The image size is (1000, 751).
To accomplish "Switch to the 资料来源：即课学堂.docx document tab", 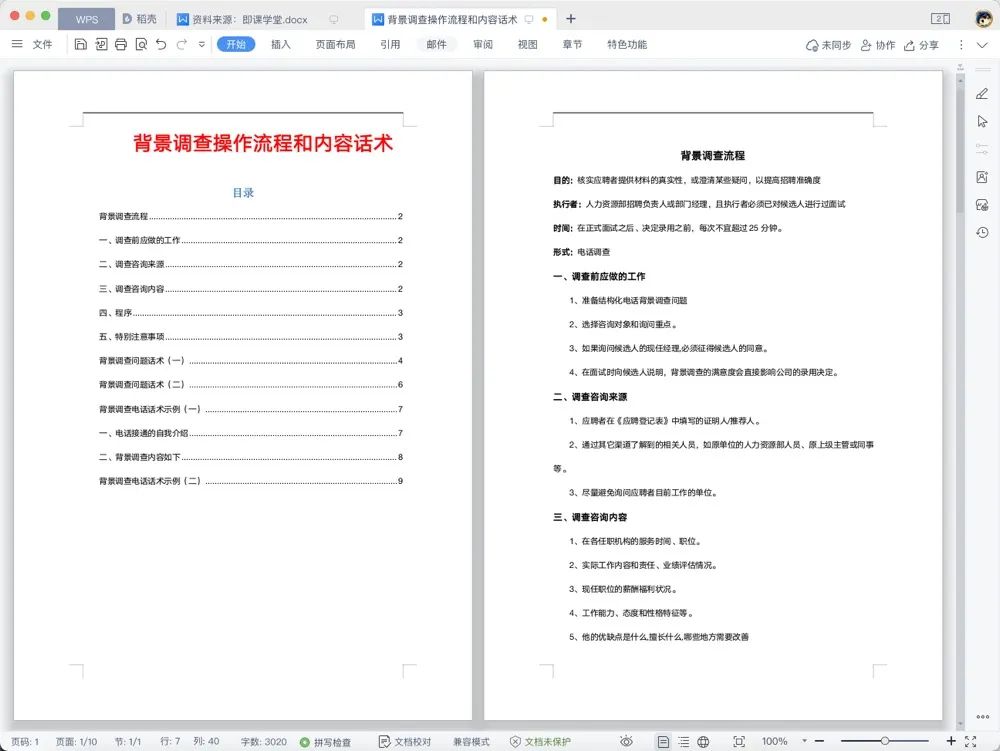I will tap(250, 19).
